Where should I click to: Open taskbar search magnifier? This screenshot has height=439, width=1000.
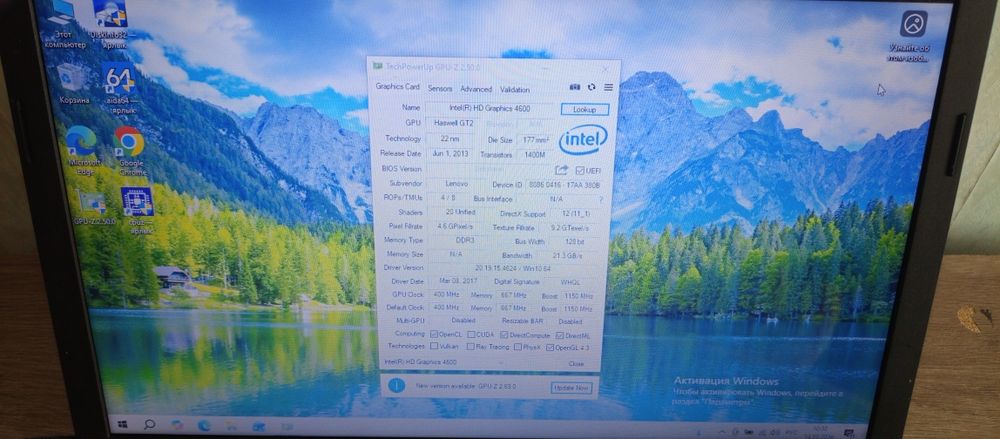[149, 424]
